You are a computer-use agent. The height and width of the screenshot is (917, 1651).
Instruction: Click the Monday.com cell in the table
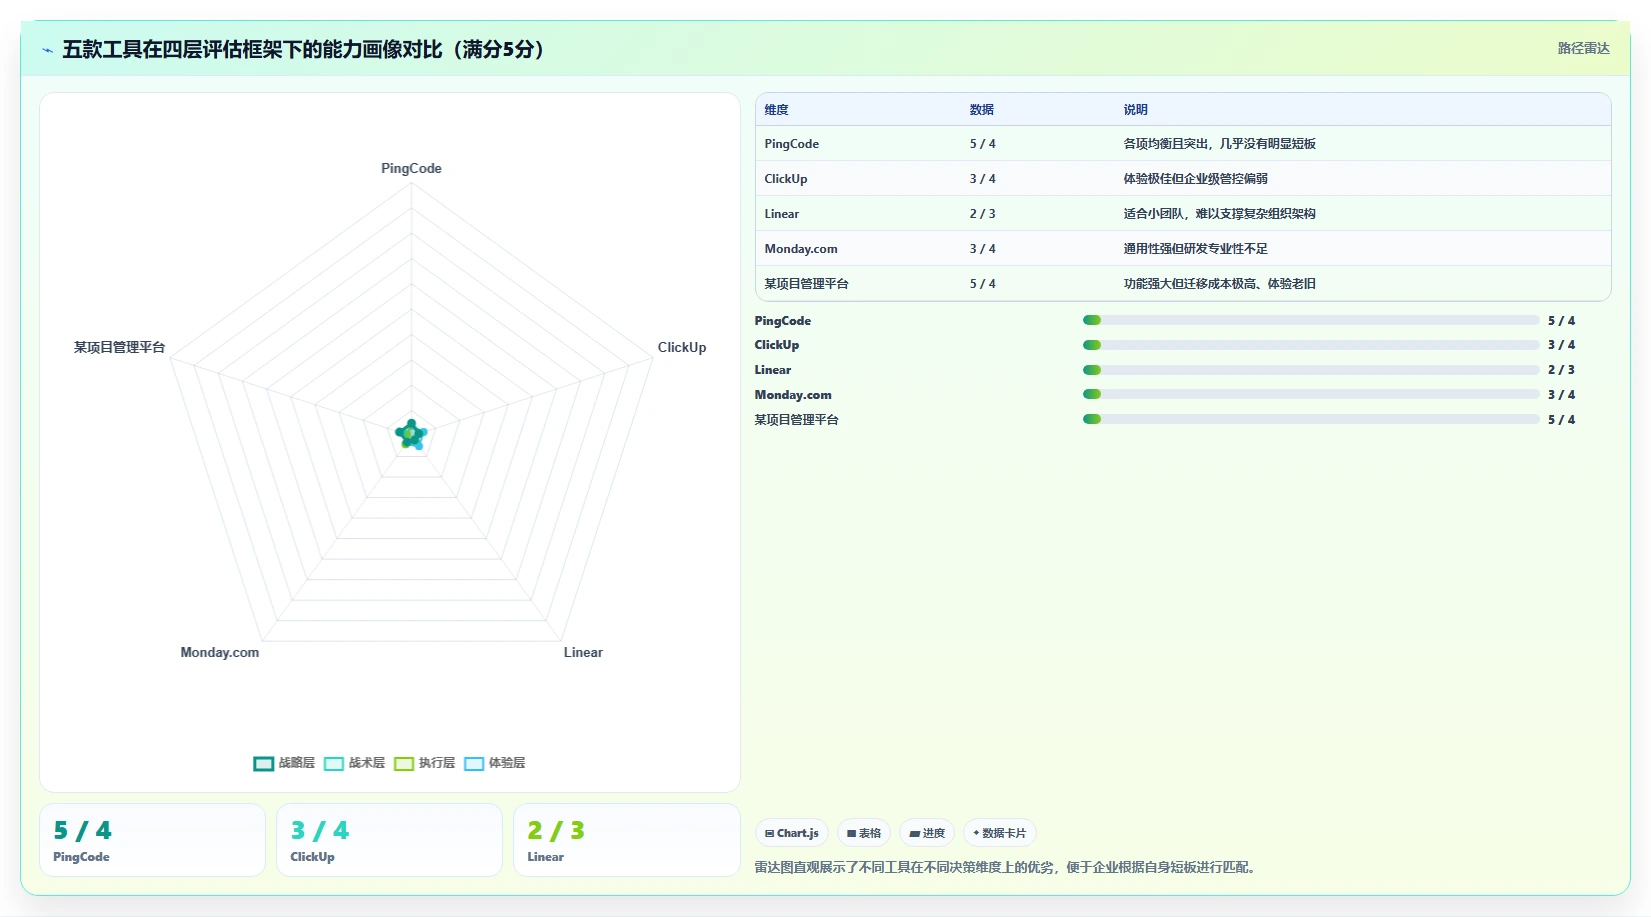coord(801,249)
